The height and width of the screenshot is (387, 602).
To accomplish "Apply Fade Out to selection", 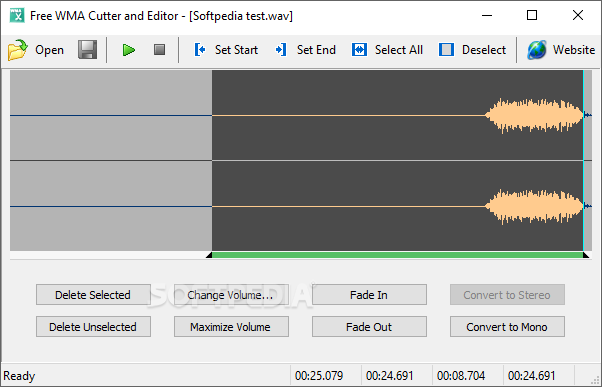I will coord(369,327).
